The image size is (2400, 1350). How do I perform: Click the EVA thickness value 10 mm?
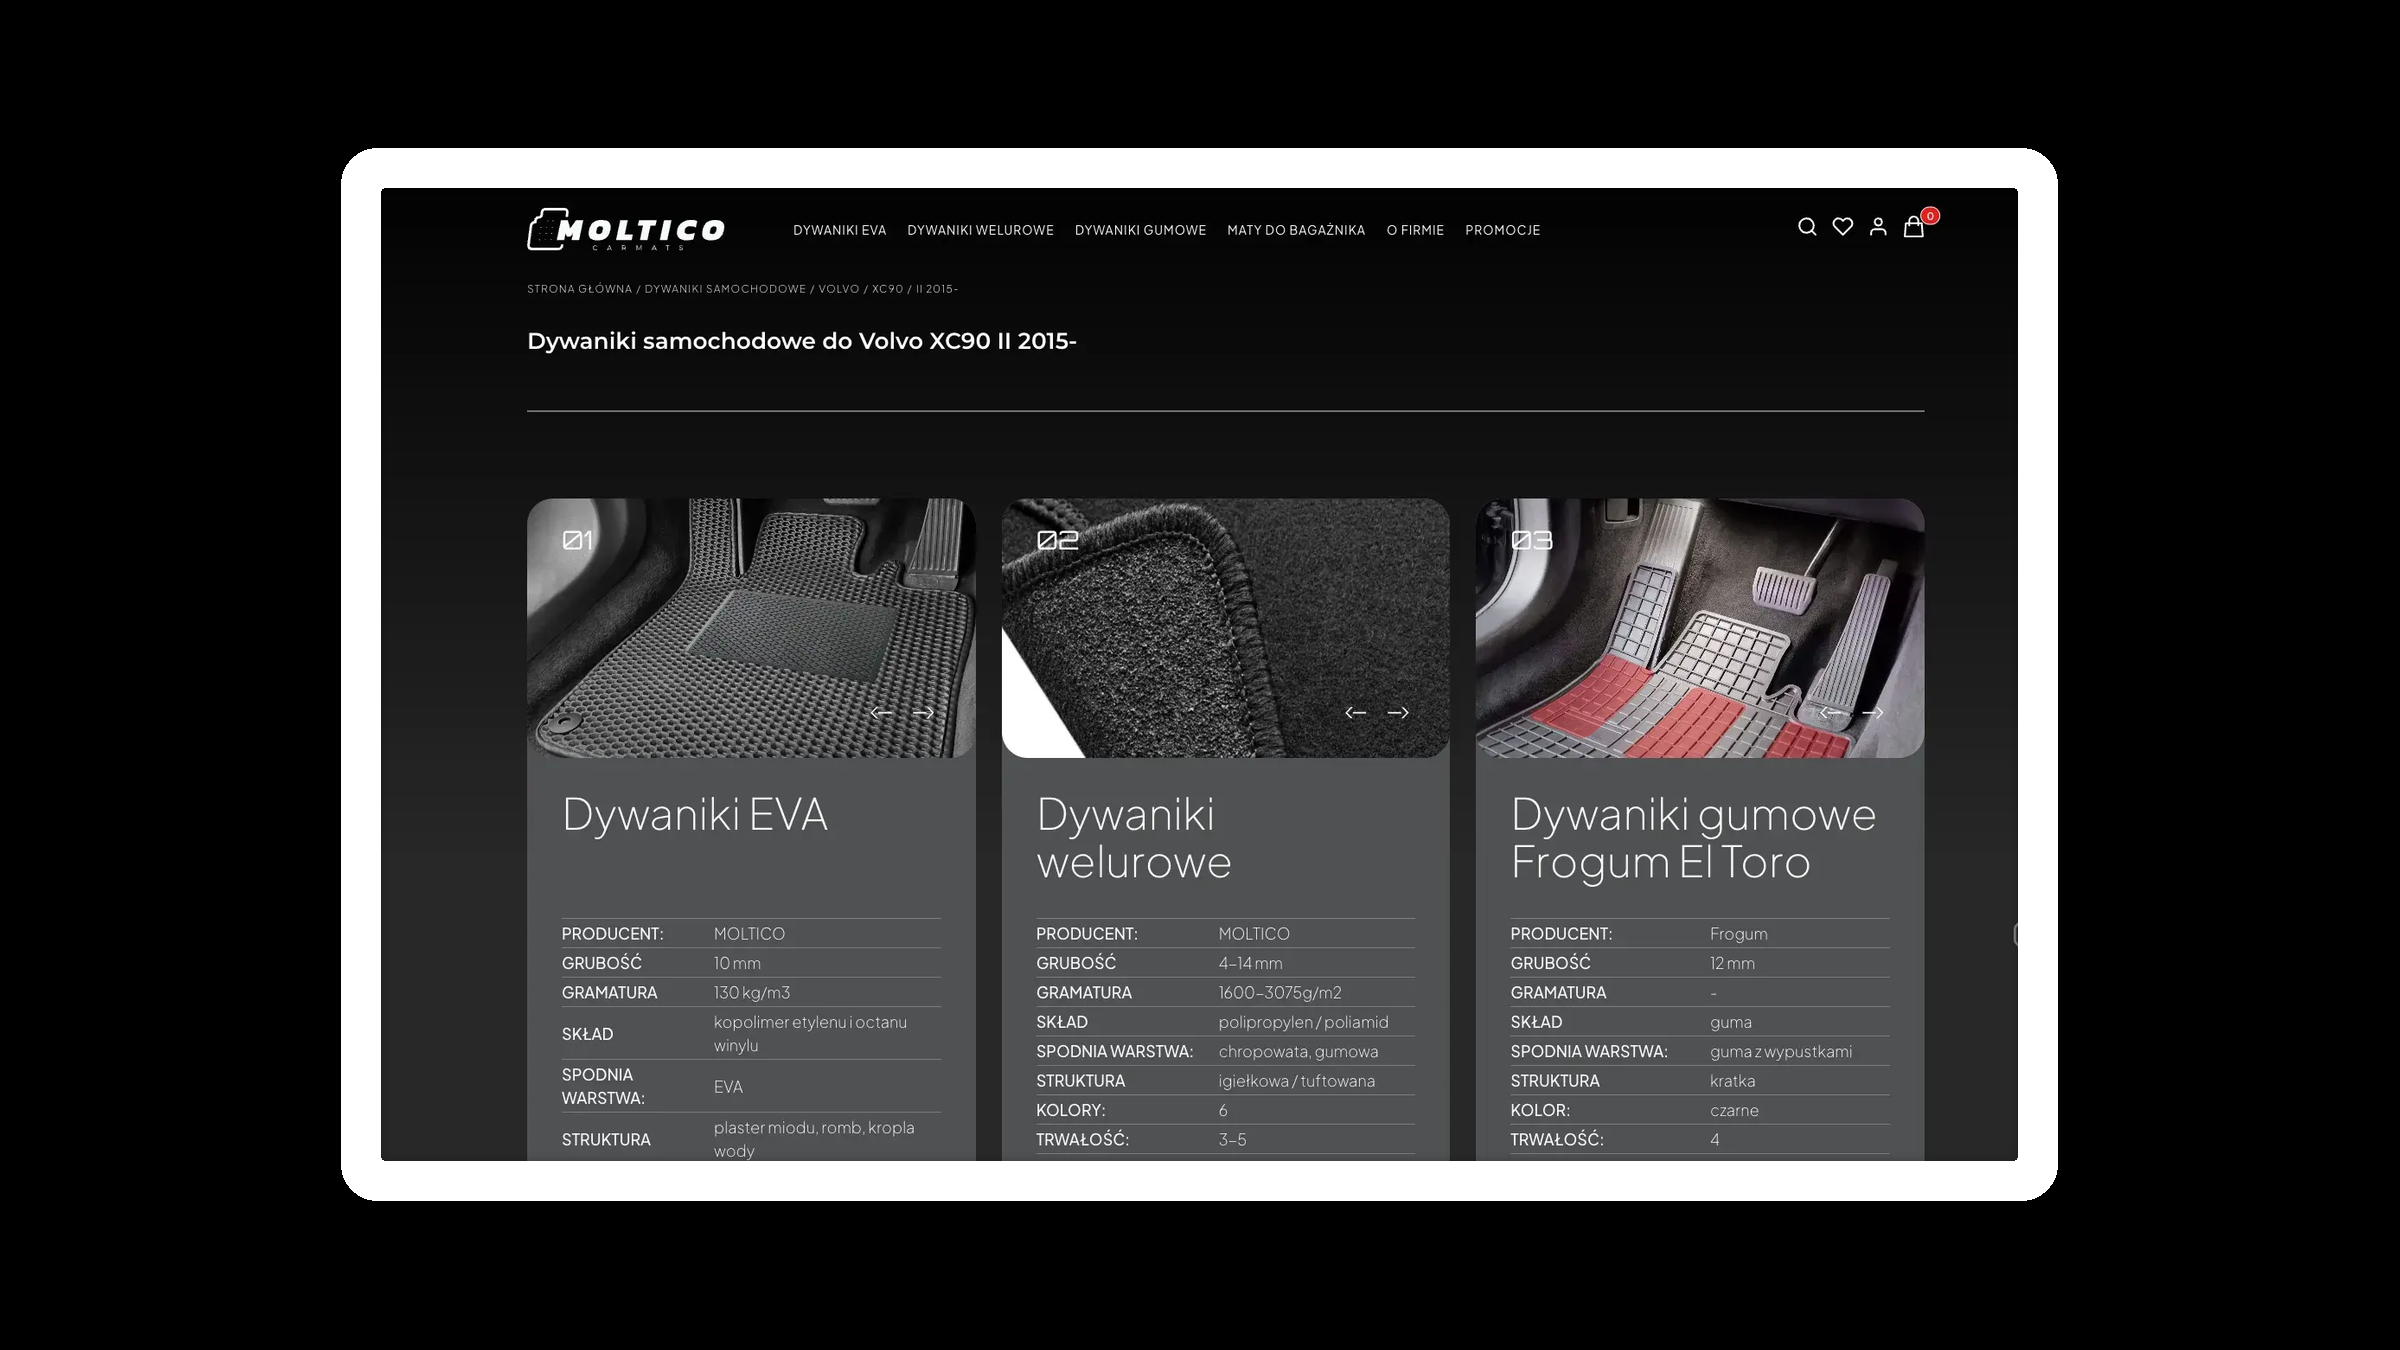[x=737, y=963]
